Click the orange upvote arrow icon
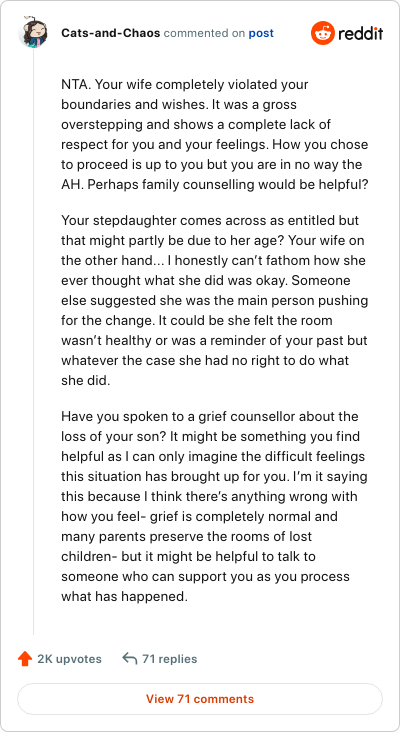 24,659
